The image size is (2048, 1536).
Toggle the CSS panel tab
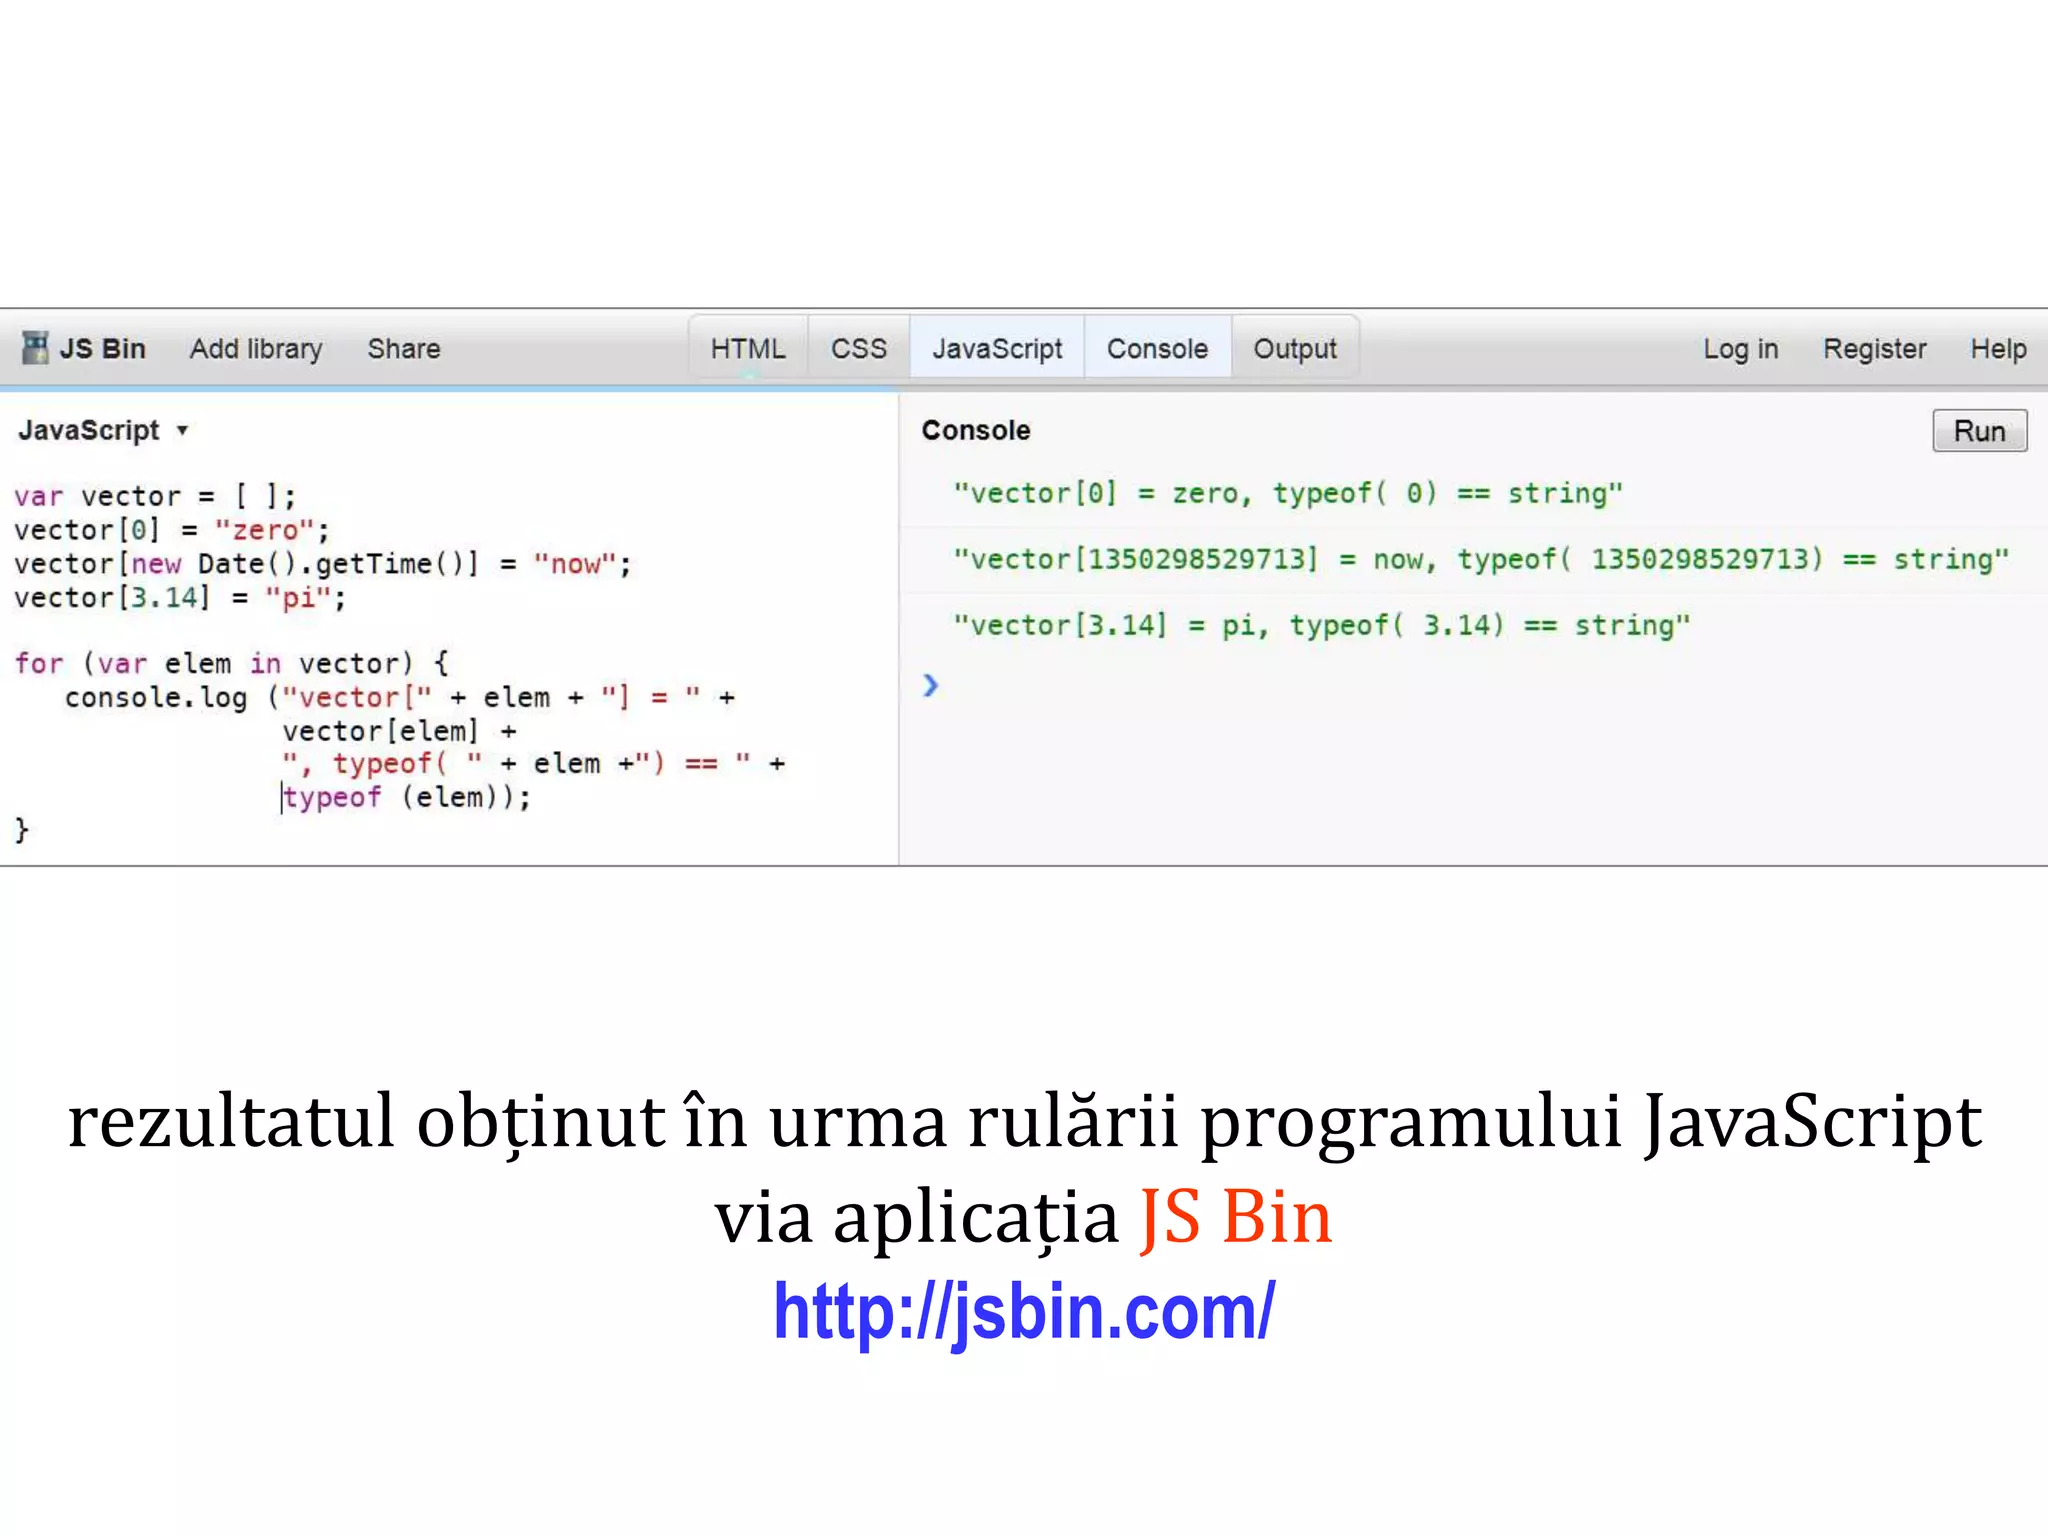859,348
